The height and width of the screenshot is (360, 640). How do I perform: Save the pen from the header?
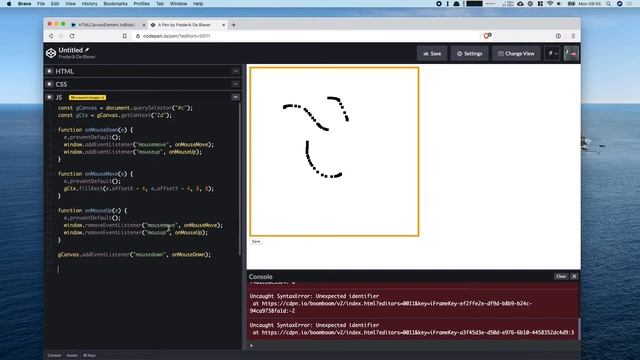click(432, 53)
